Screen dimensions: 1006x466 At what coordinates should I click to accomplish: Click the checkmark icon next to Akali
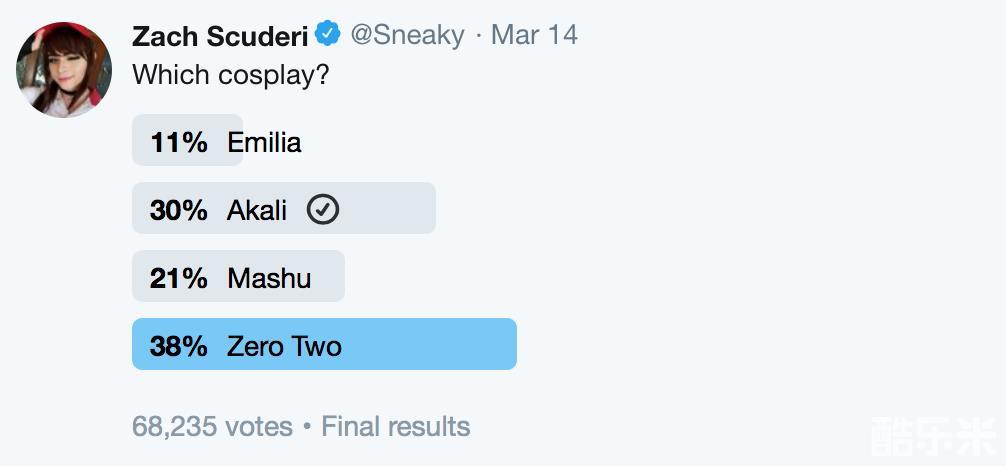tap(323, 209)
